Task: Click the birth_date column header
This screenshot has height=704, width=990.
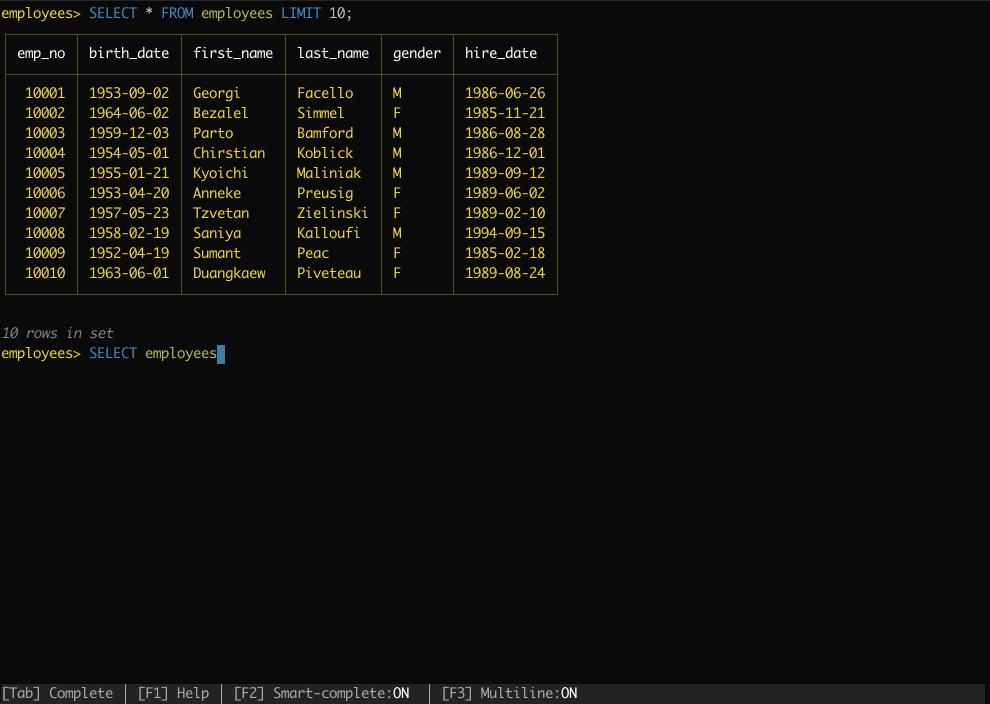Action: [x=129, y=54]
